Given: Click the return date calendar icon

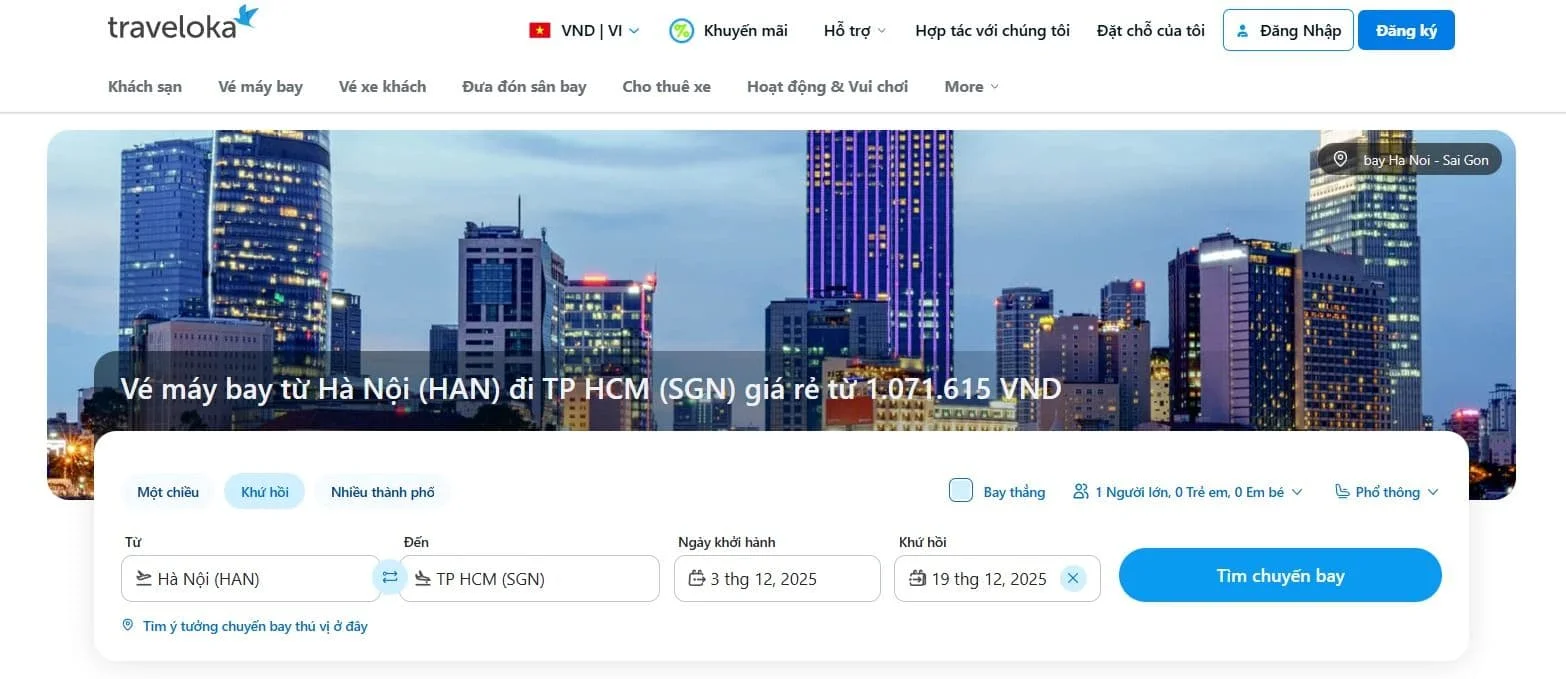Looking at the screenshot, I should [919, 578].
